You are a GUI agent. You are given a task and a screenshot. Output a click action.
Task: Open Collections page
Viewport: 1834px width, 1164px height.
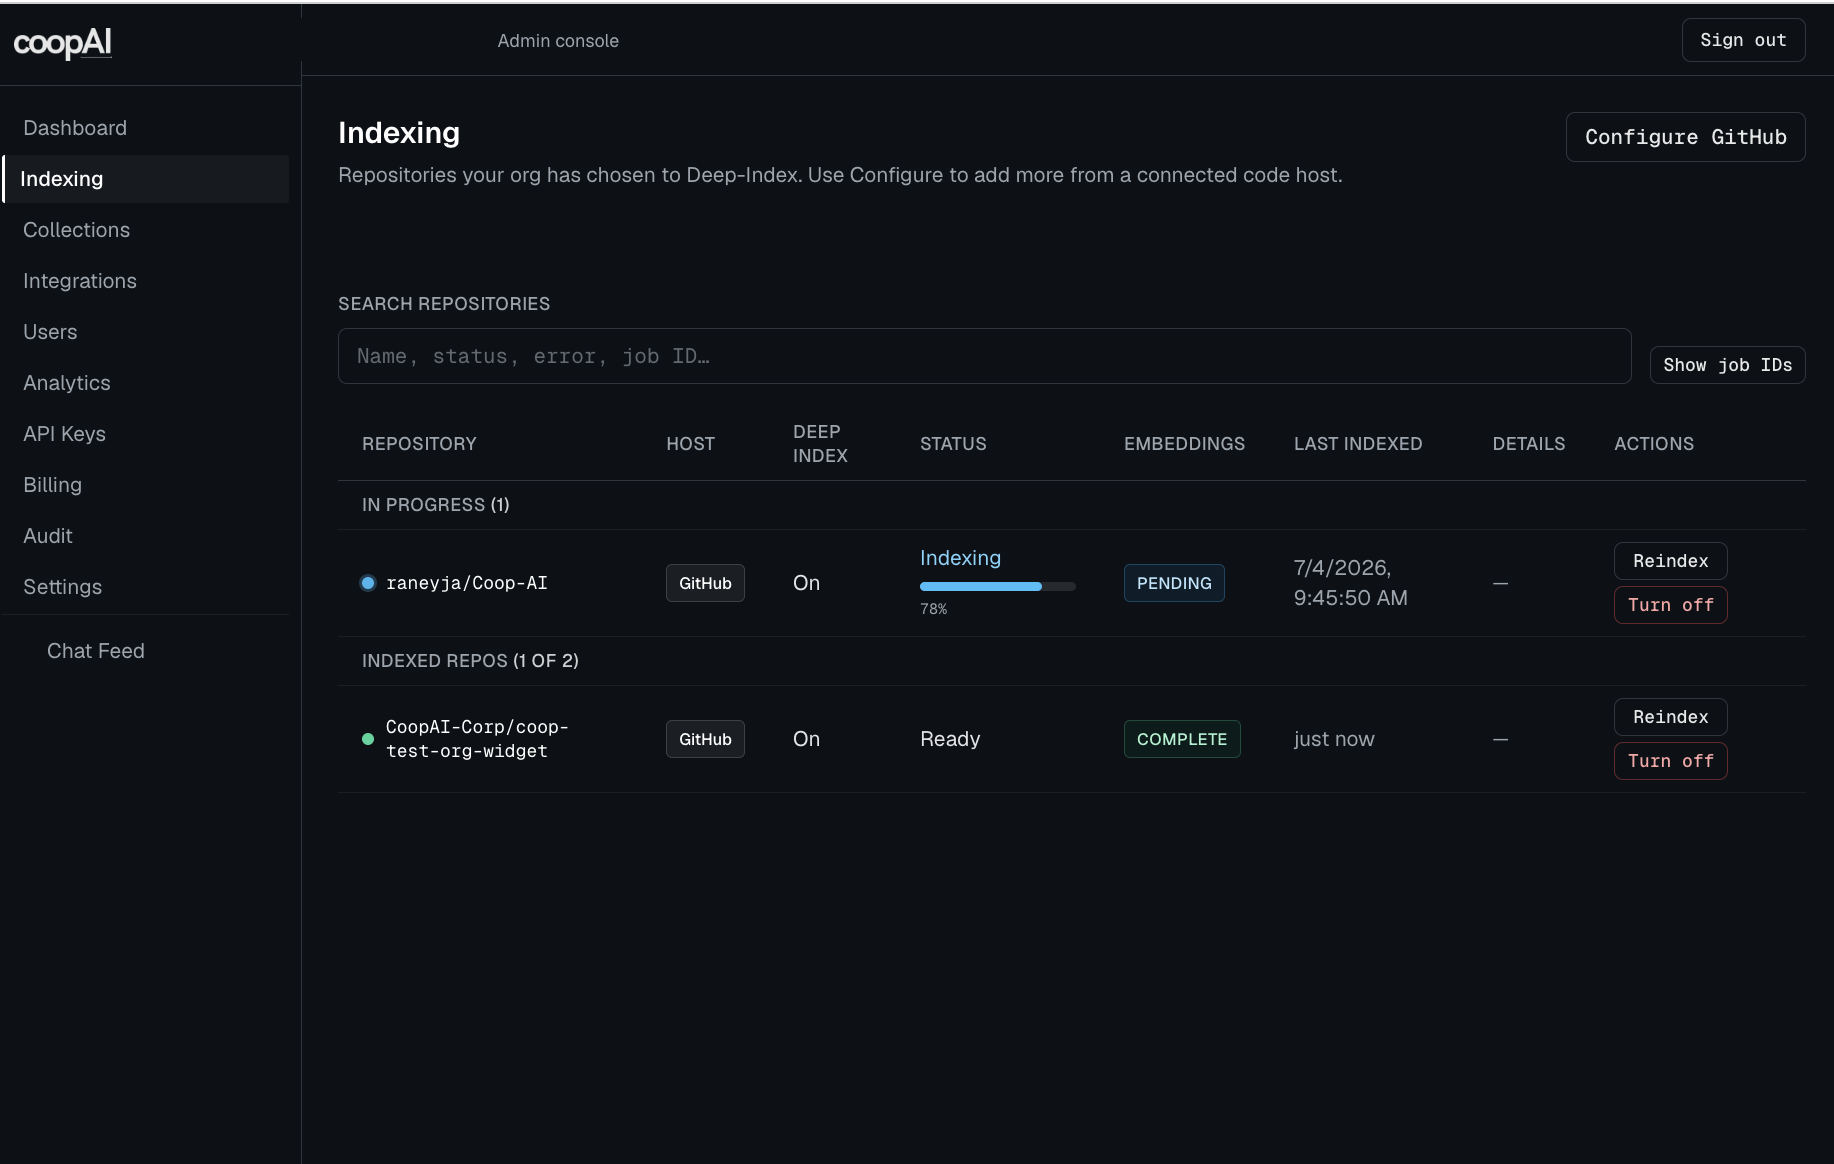tap(76, 230)
